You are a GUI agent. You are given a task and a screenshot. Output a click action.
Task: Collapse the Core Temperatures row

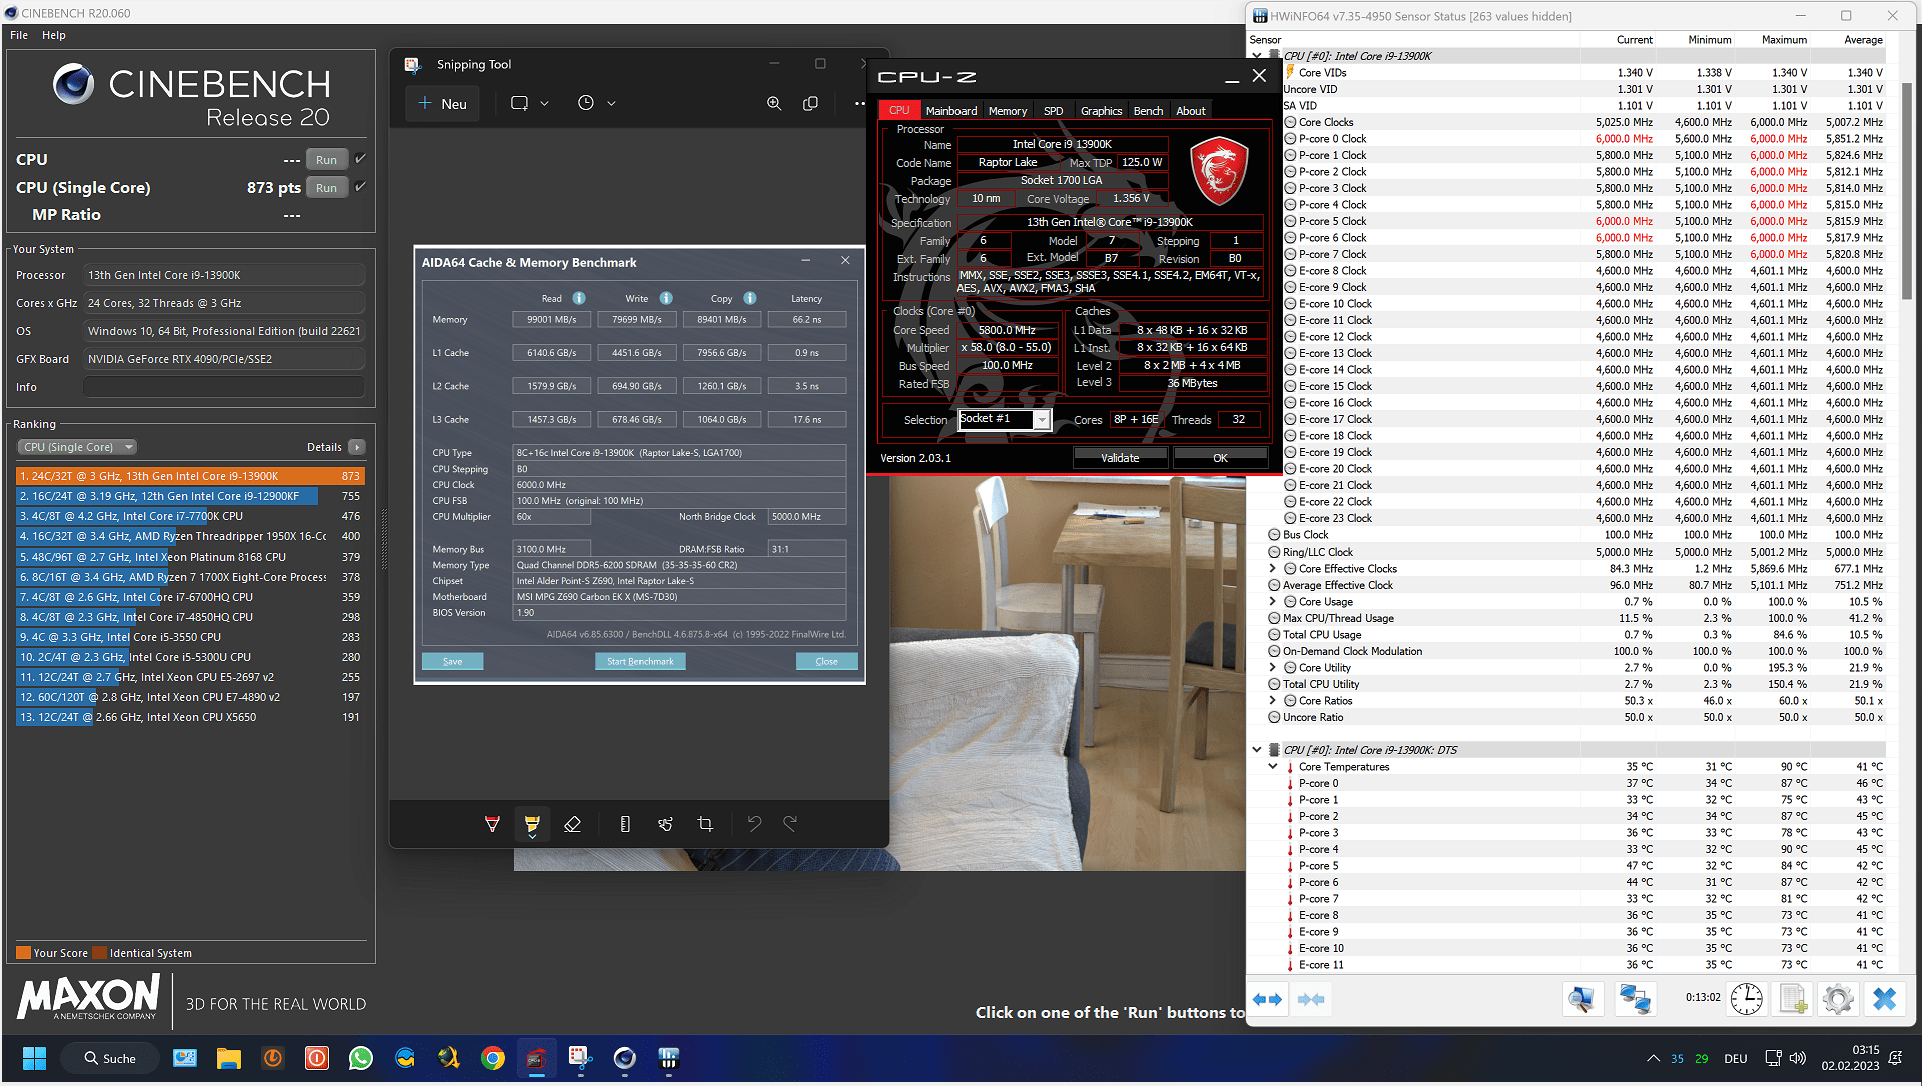coord(1272,766)
